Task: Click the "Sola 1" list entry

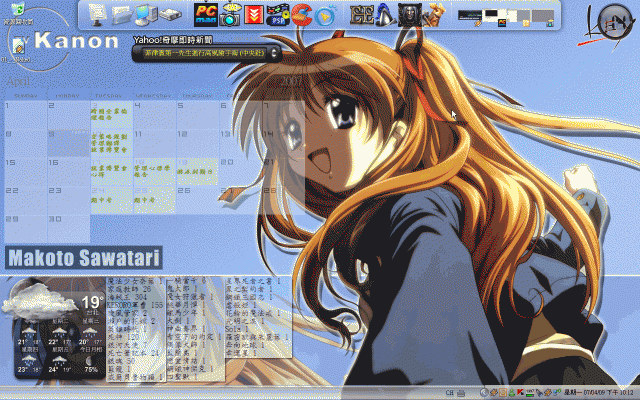Action: click(x=237, y=329)
